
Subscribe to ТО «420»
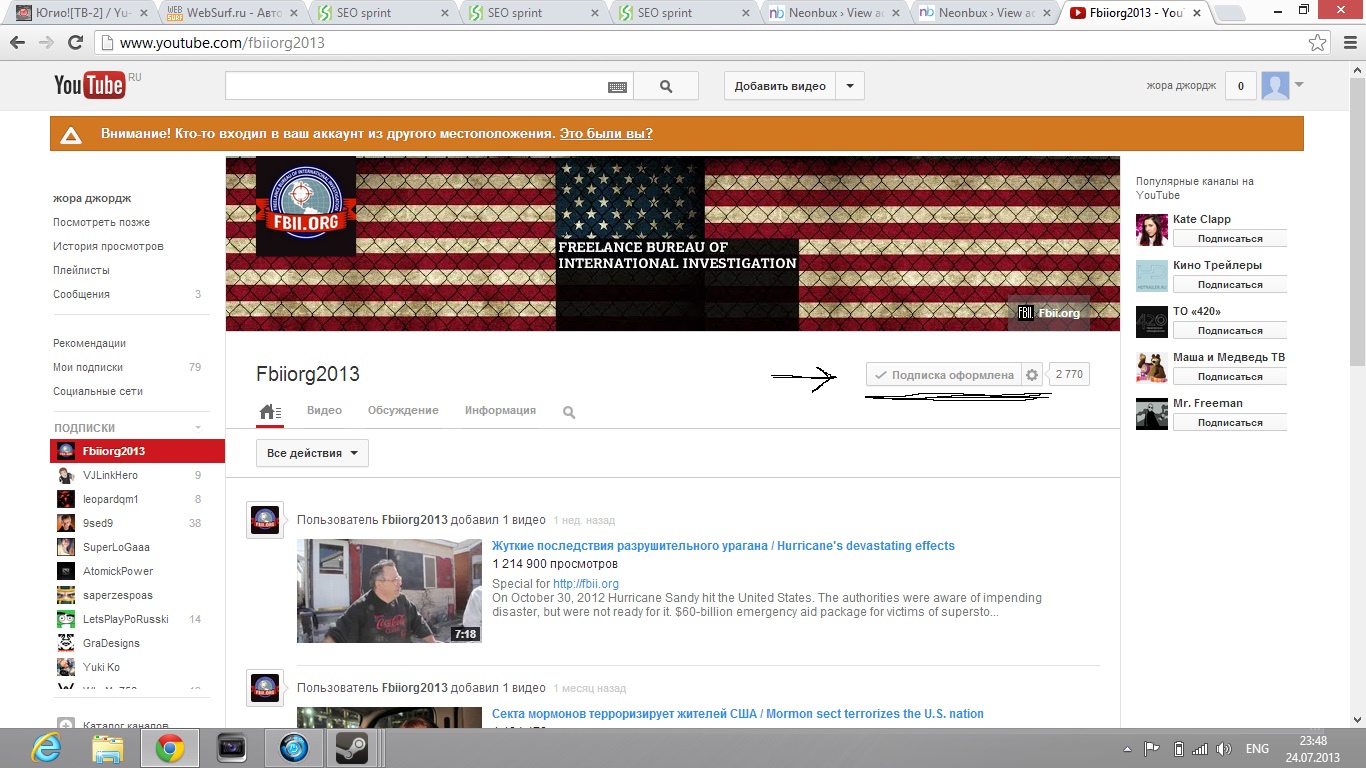click(x=1230, y=331)
